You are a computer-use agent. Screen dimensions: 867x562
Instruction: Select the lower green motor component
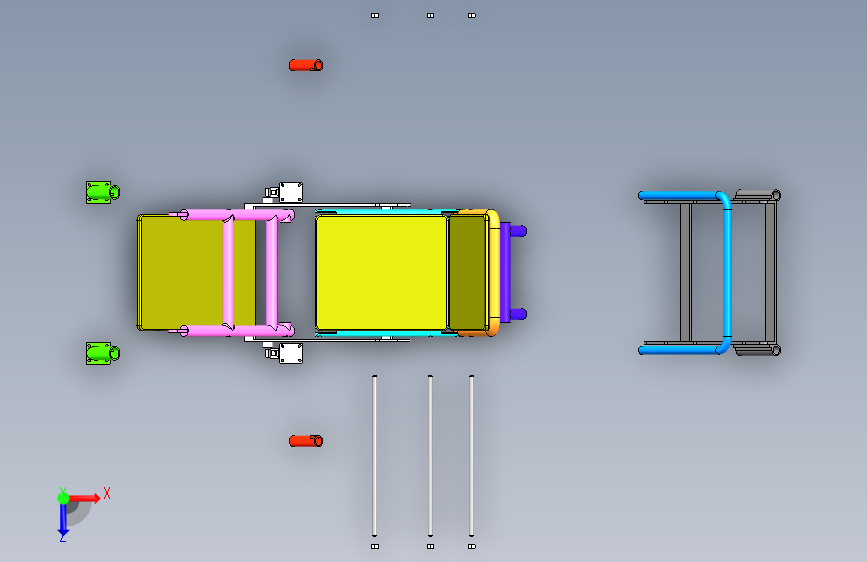tap(102, 353)
